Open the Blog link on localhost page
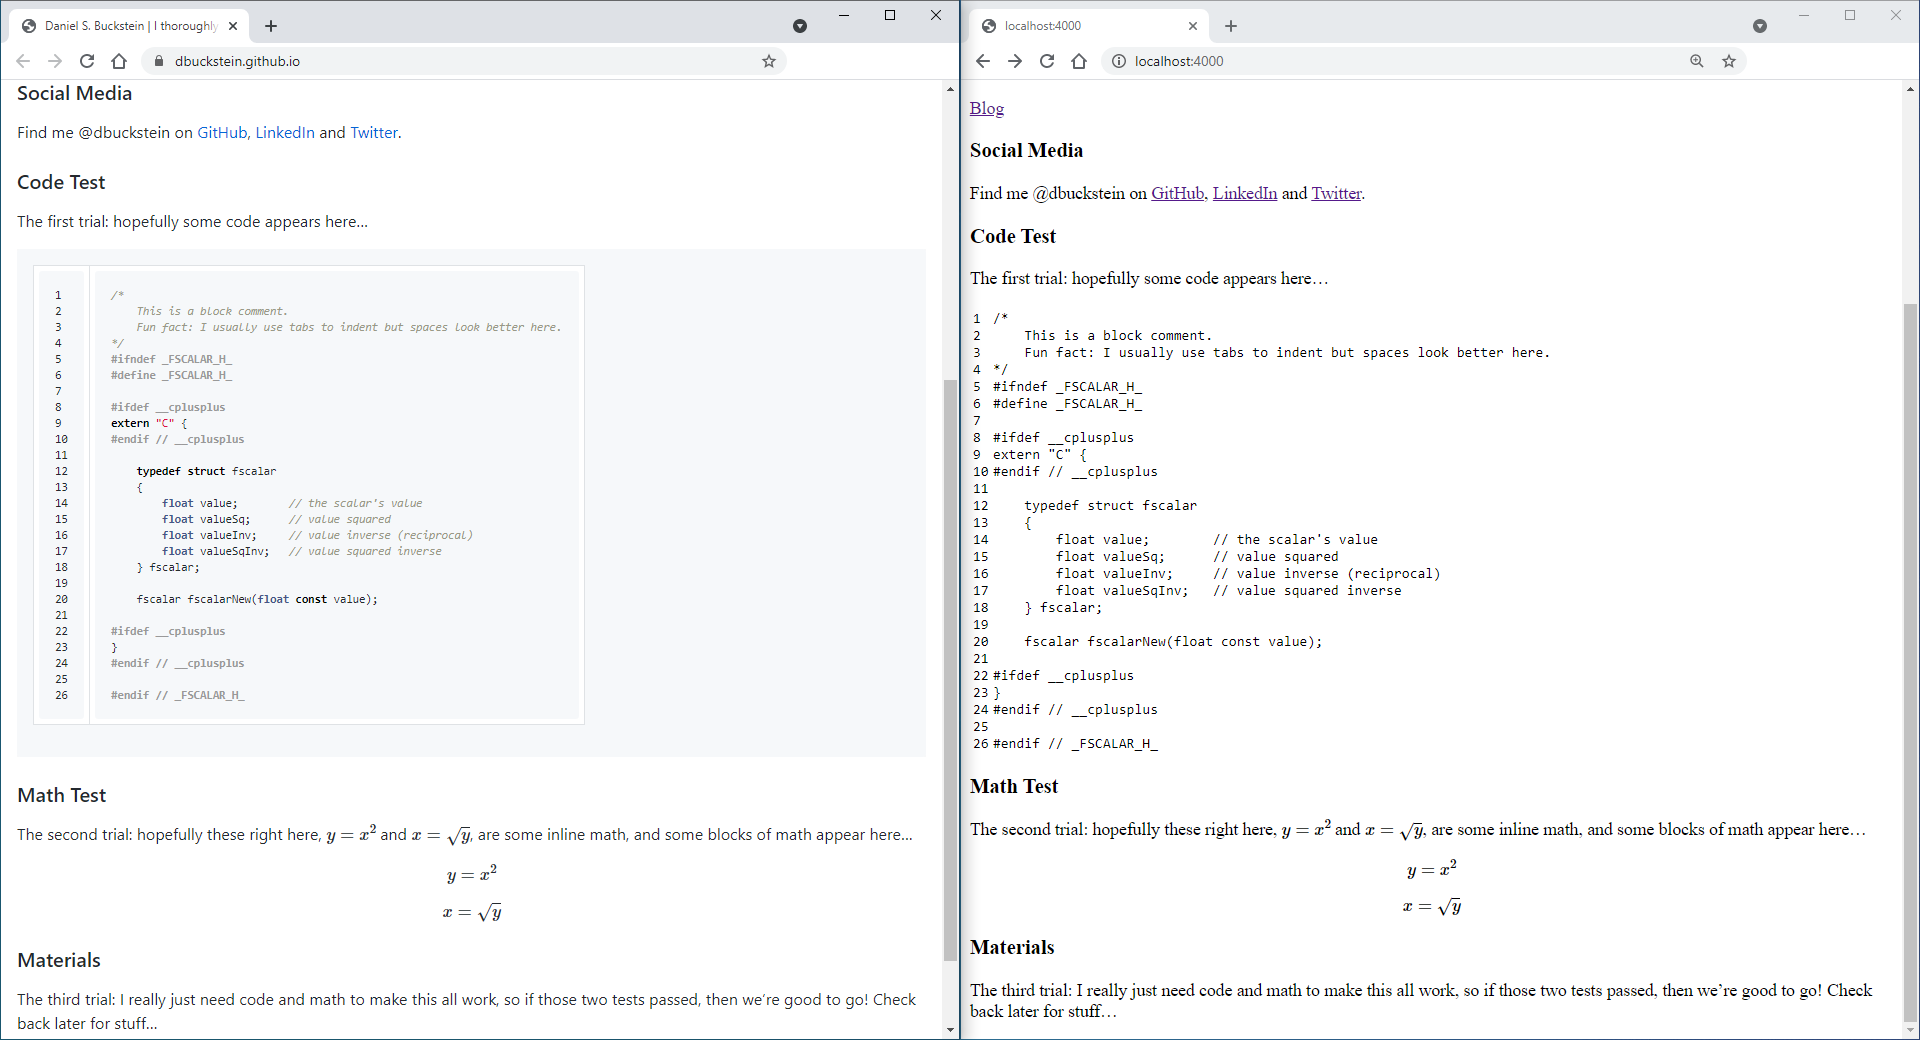Image resolution: width=1920 pixels, height=1040 pixels. 986,108
